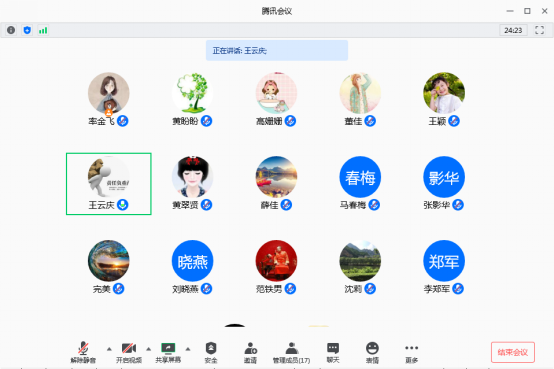Click the blue security shield icon
The height and width of the screenshot is (369, 554).
click(x=27, y=30)
